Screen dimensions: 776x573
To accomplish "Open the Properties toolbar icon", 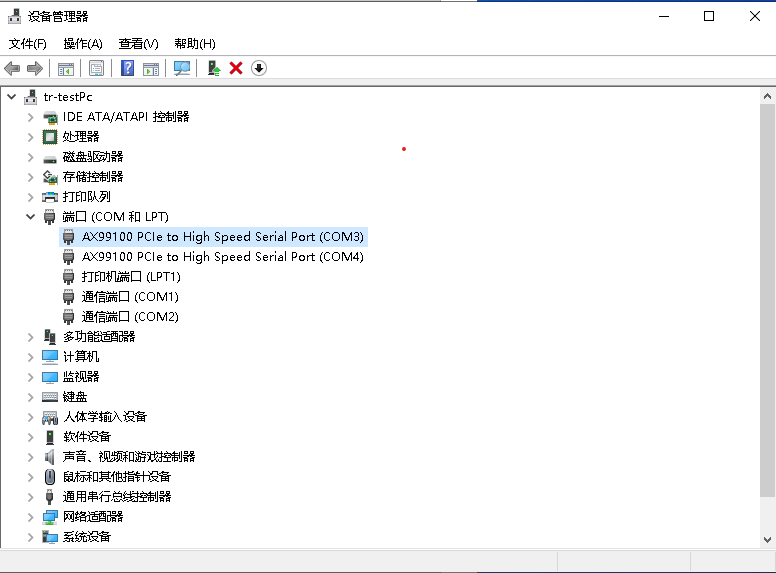I will coord(96,68).
